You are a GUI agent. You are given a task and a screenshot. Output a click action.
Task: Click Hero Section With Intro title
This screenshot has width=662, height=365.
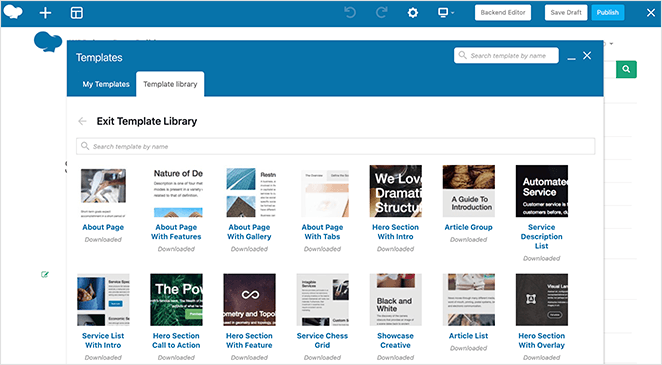[x=396, y=232]
